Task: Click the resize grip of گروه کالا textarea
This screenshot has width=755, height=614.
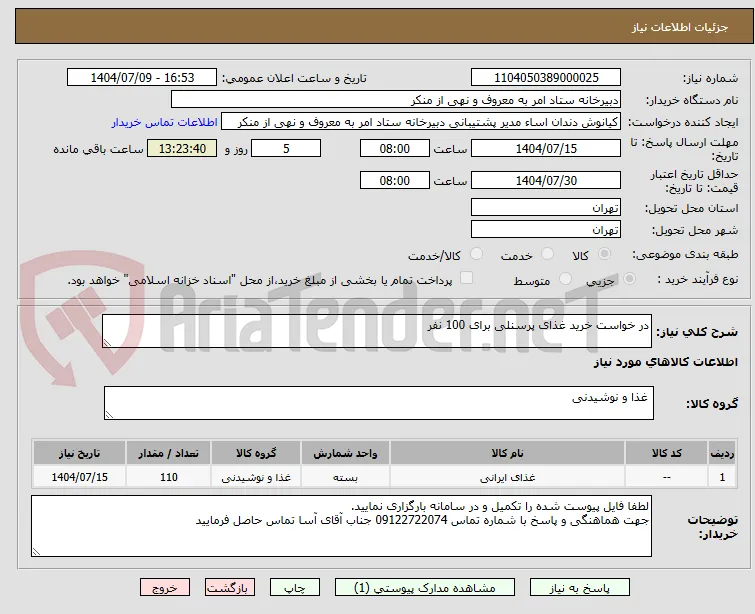Action: 109,414
